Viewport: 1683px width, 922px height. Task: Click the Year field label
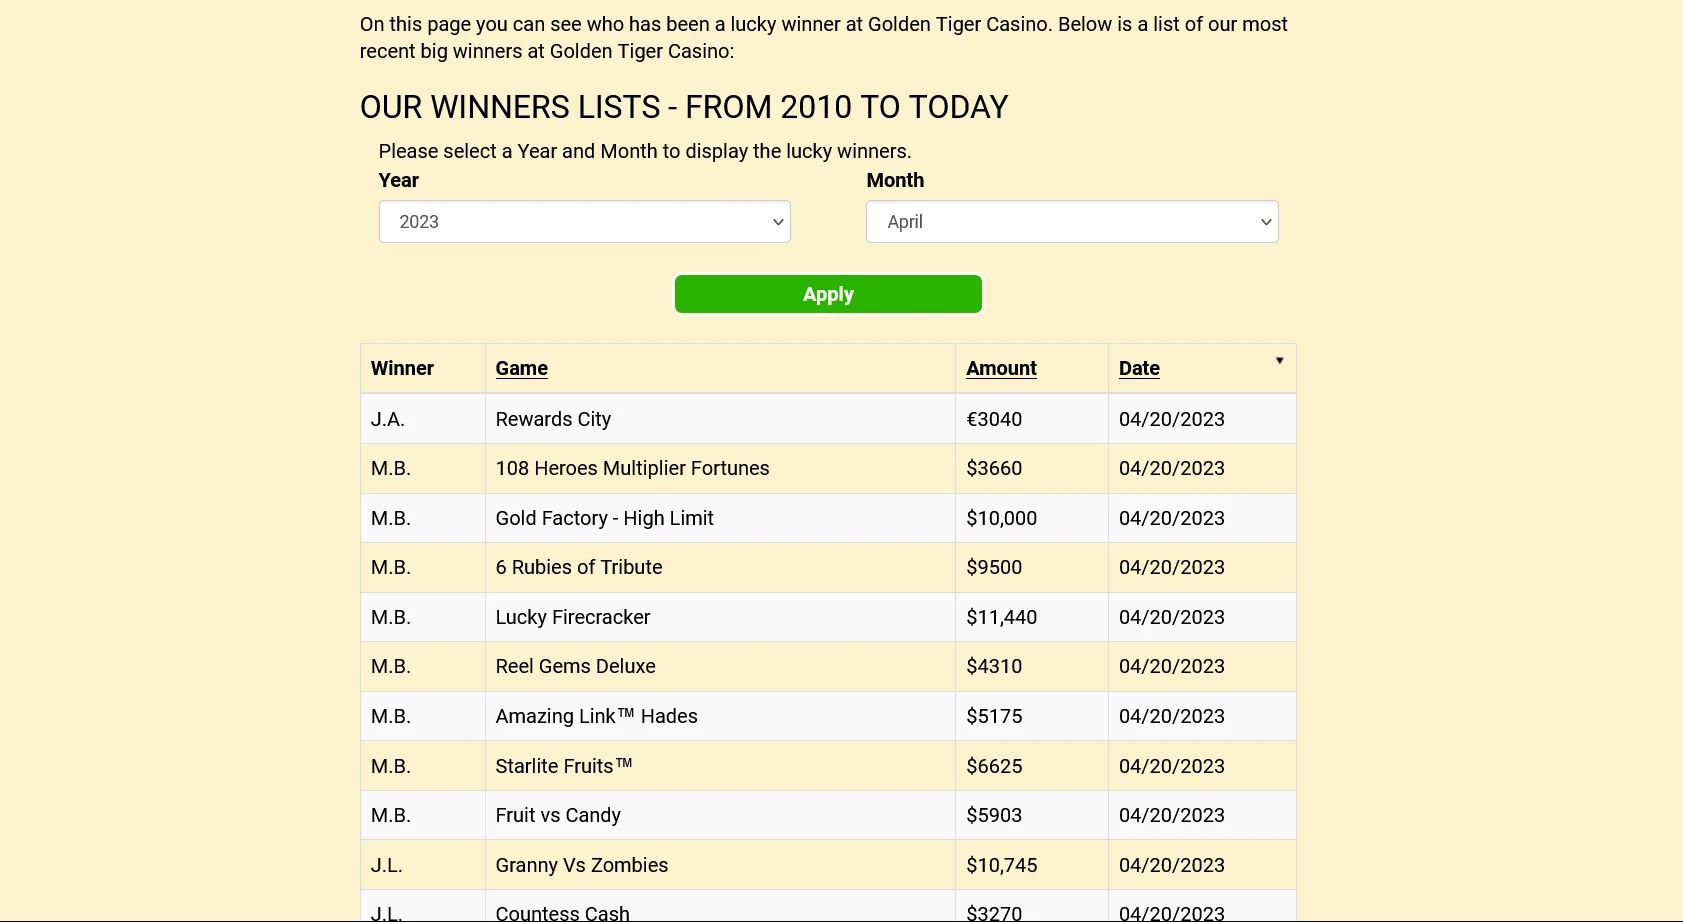[398, 180]
